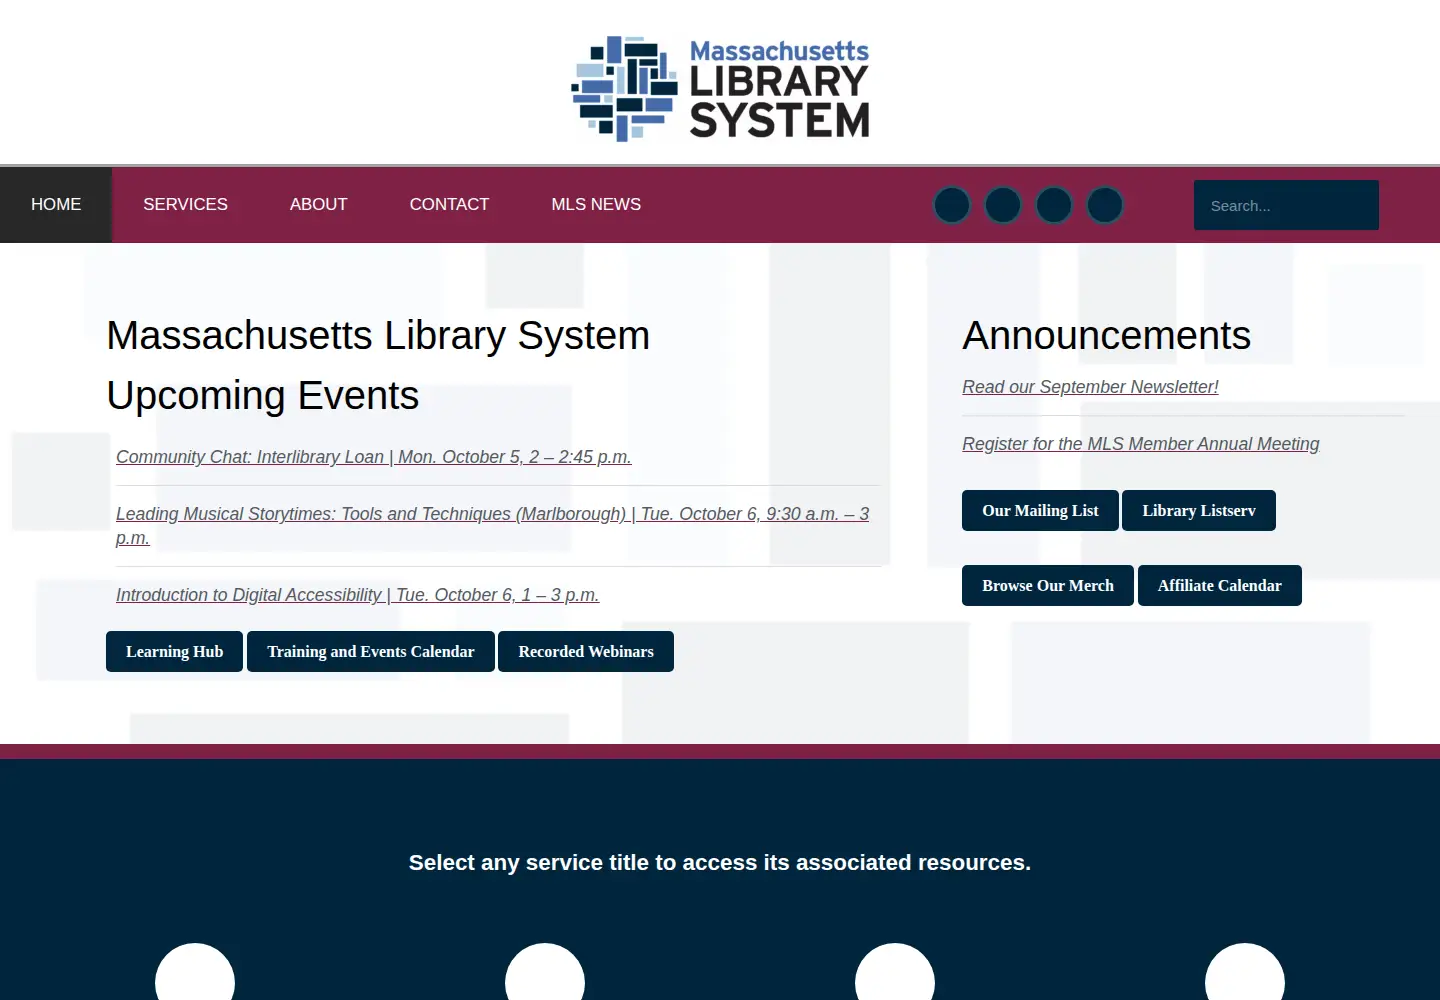Click the Our Mailing List button
1440x1000 pixels.
[1040, 511]
